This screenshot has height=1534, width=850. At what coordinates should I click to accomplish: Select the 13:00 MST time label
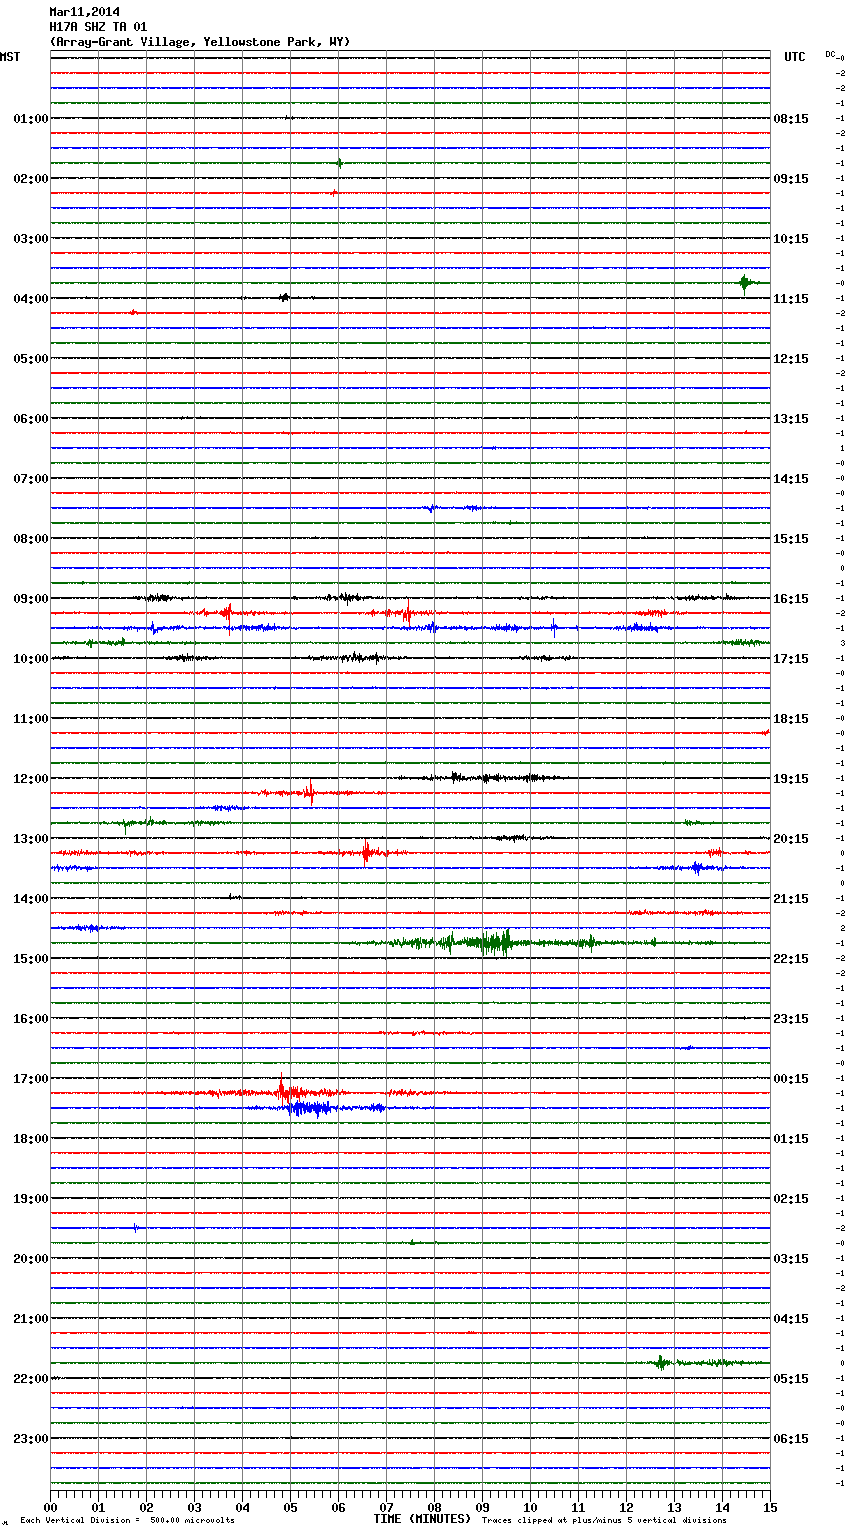coord(30,839)
